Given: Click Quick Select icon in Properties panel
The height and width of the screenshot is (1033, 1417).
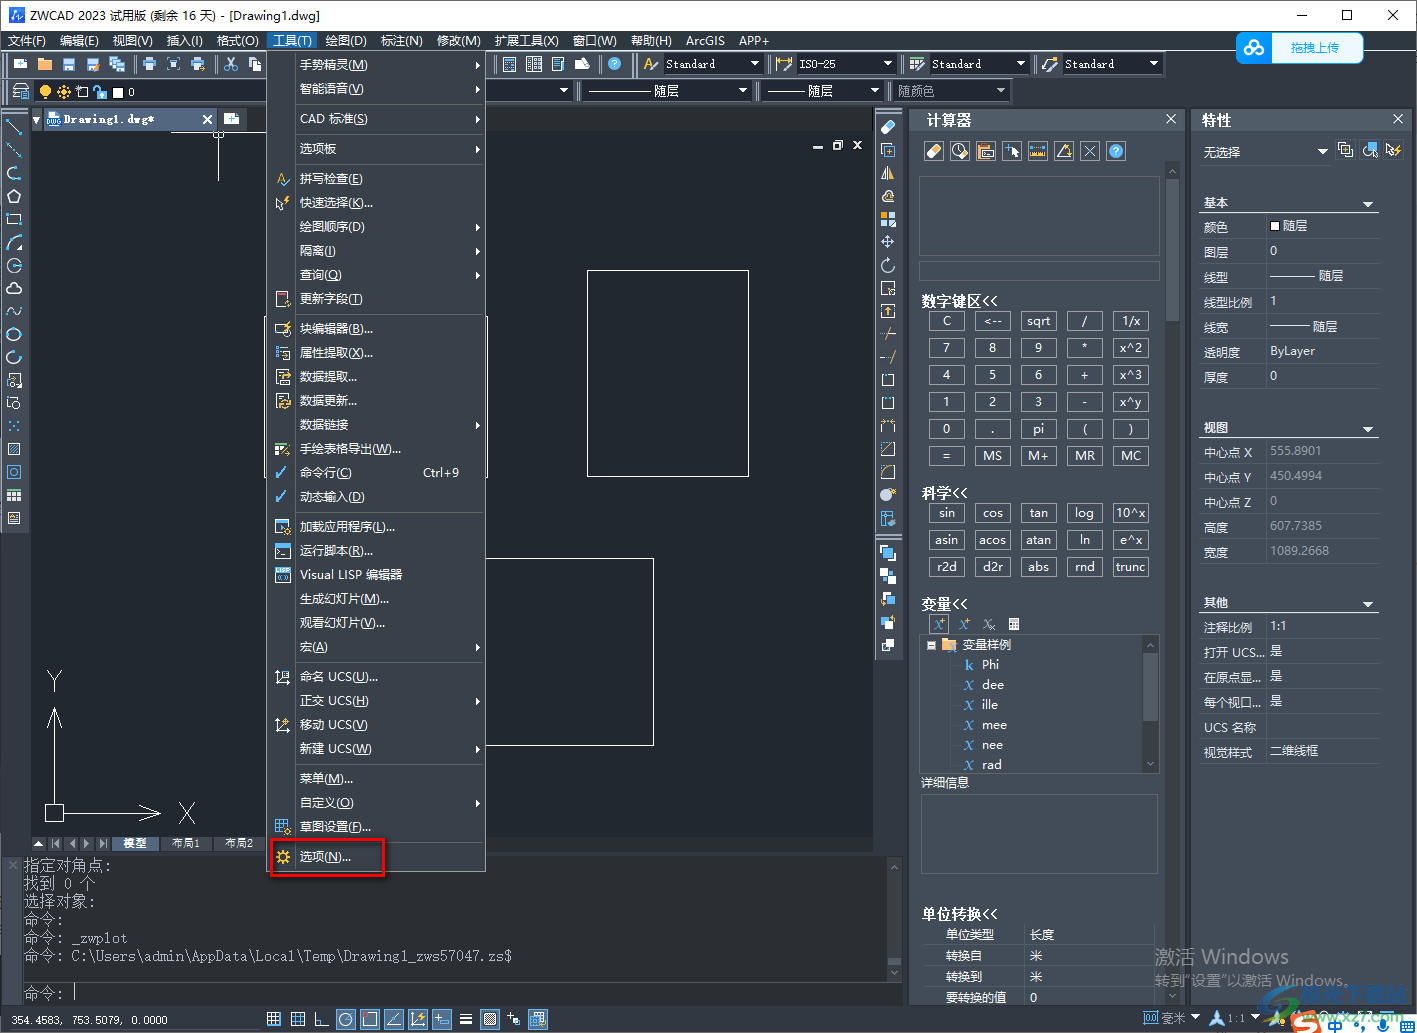Looking at the screenshot, I should click(1393, 150).
